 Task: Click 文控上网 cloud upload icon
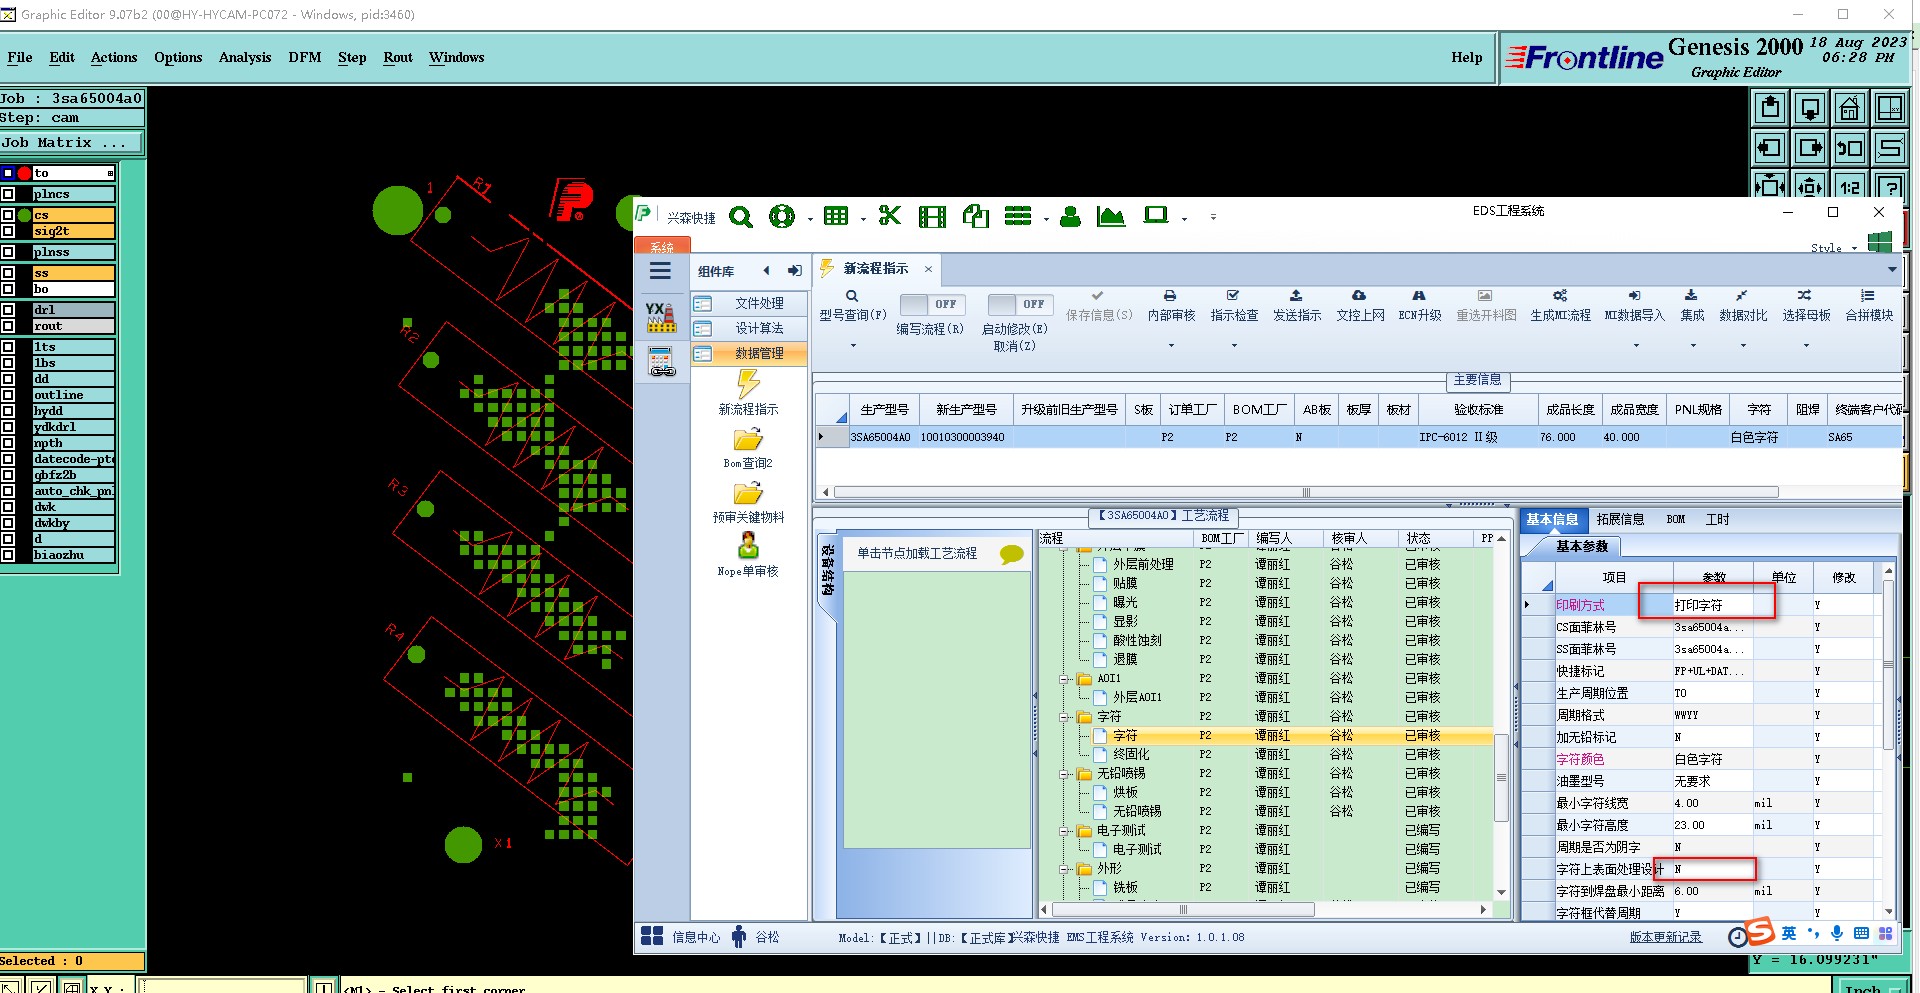point(1359,296)
